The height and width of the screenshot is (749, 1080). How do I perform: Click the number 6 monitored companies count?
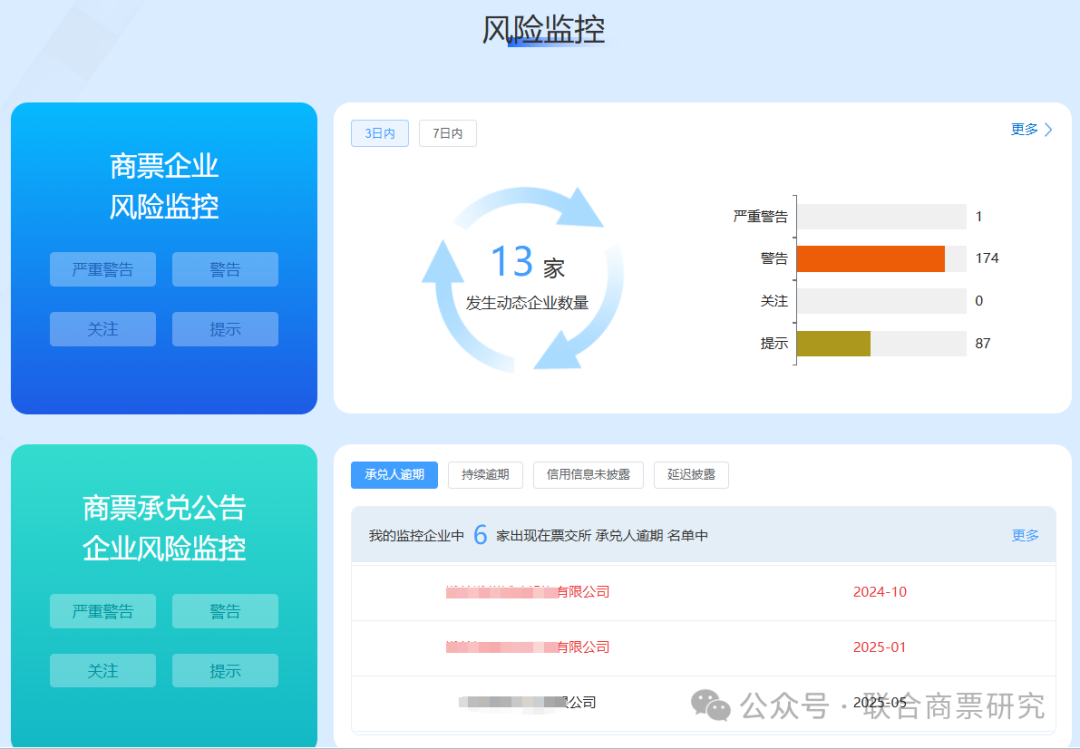pos(480,535)
